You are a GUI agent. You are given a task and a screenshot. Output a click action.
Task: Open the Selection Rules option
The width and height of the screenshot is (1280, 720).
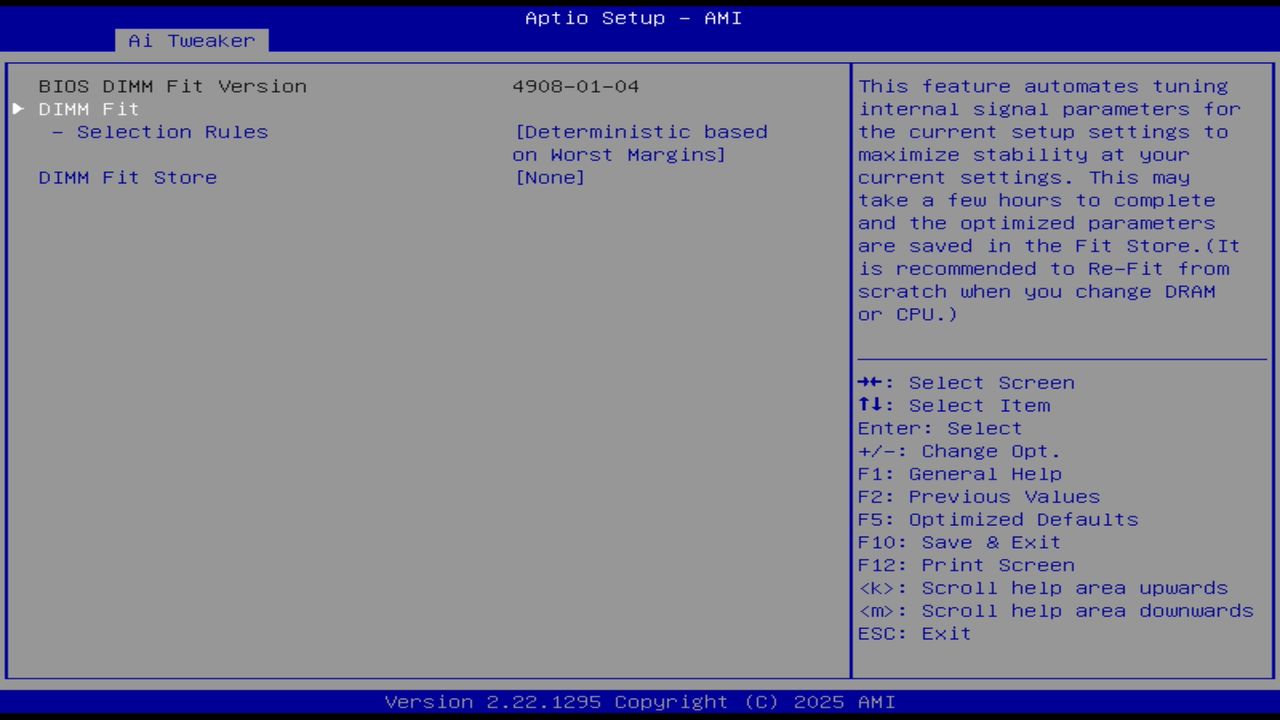pos(172,131)
